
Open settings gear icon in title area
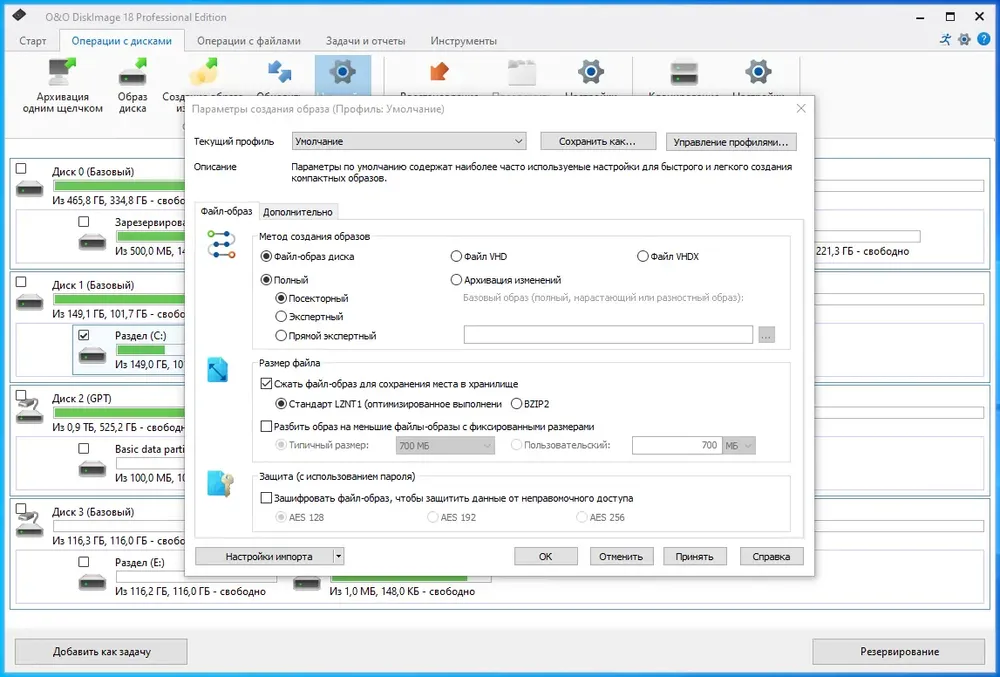(964, 40)
